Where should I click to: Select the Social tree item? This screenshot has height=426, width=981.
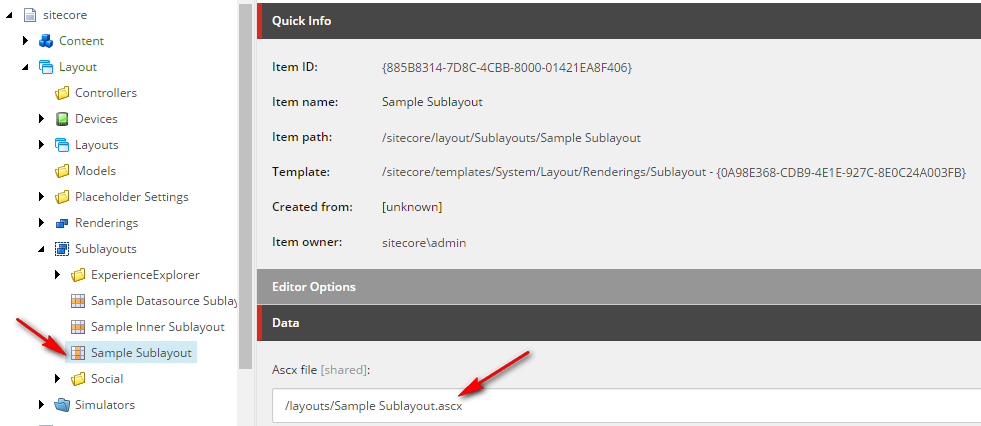107,379
